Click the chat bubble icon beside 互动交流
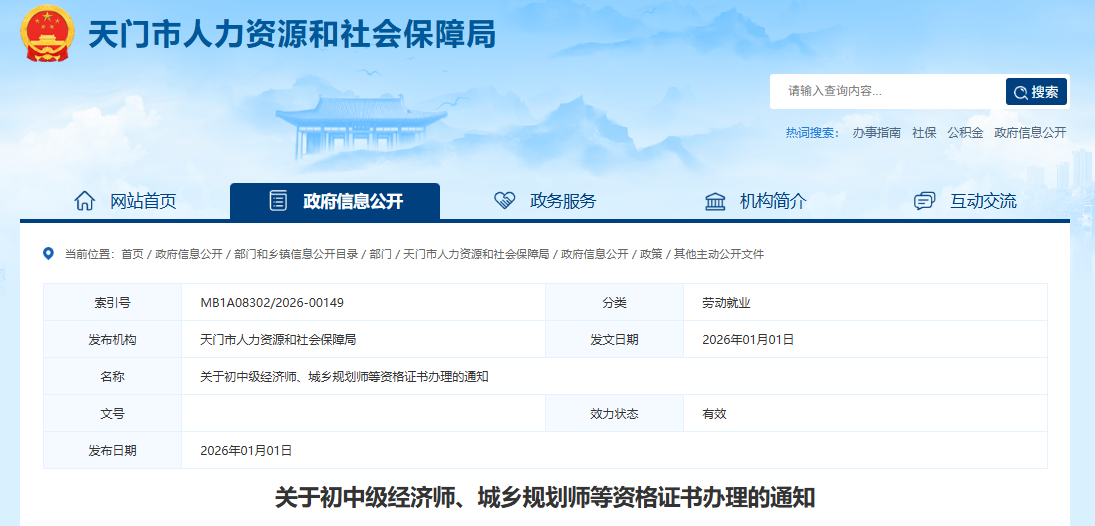The width and height of the screenshot is (1095, 526). pos(925,201)
